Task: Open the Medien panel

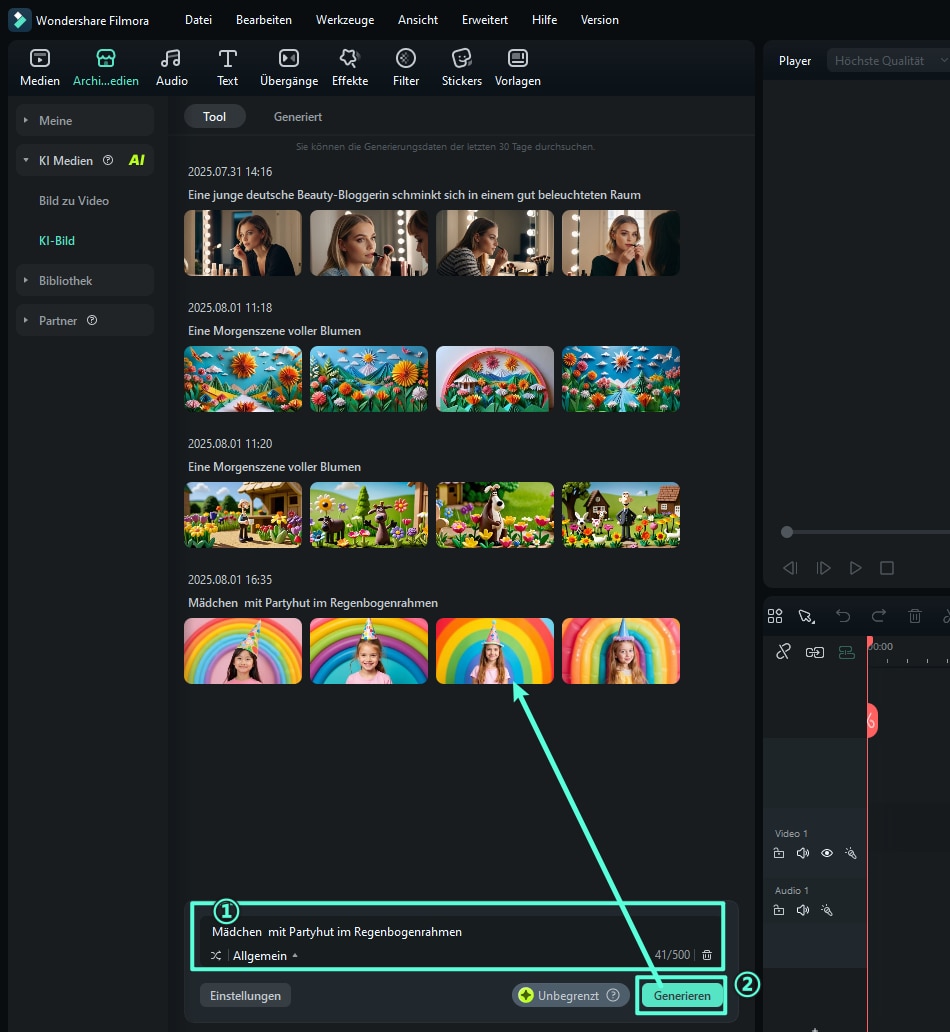Action: click(40, 68)
